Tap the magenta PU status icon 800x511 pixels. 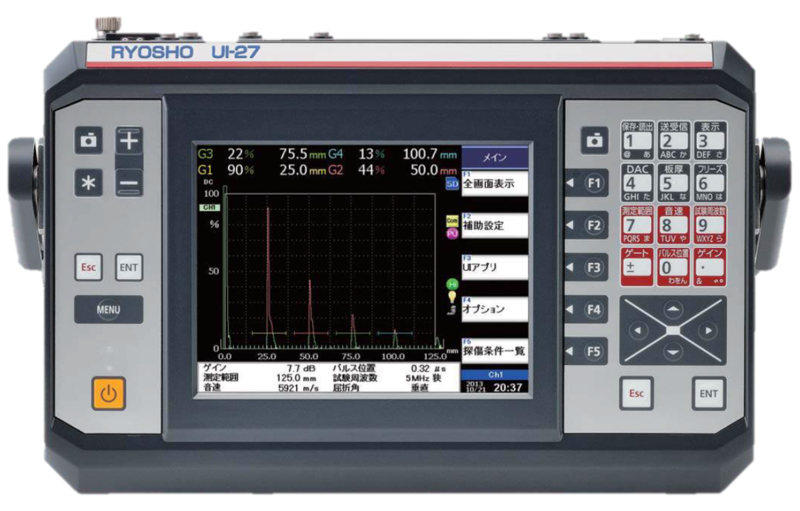click(452, 234)
